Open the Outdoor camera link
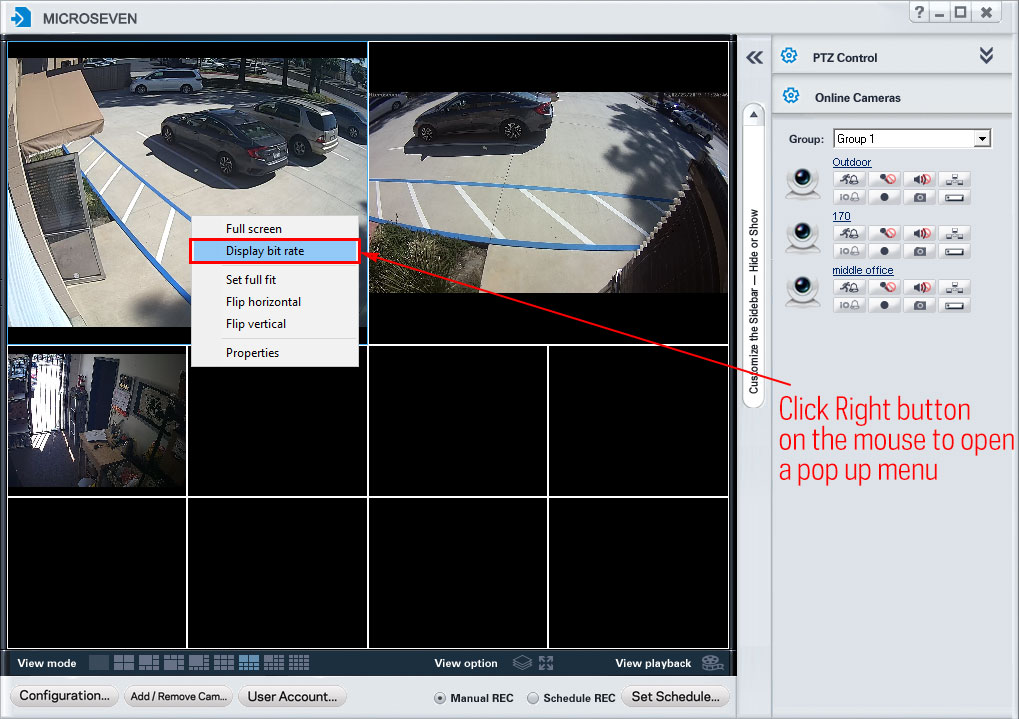Screen dimensions: 1019x719 (x=851, y=162)
